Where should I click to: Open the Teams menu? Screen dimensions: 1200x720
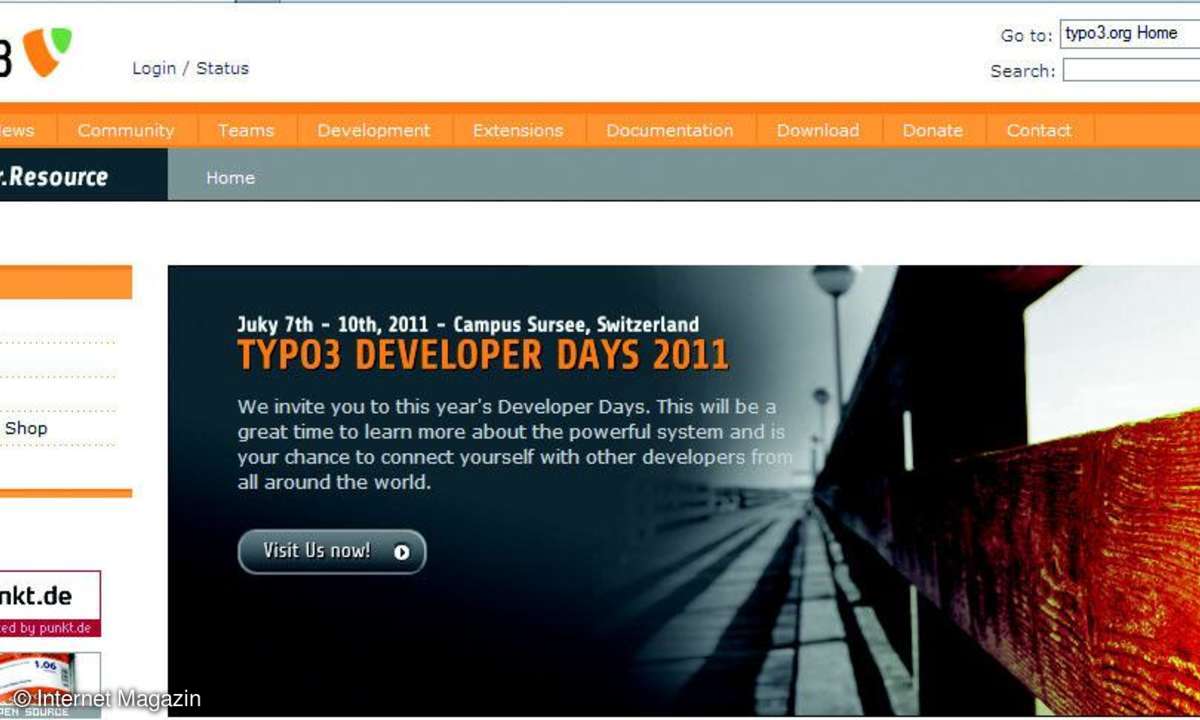(x=246, y=130)
